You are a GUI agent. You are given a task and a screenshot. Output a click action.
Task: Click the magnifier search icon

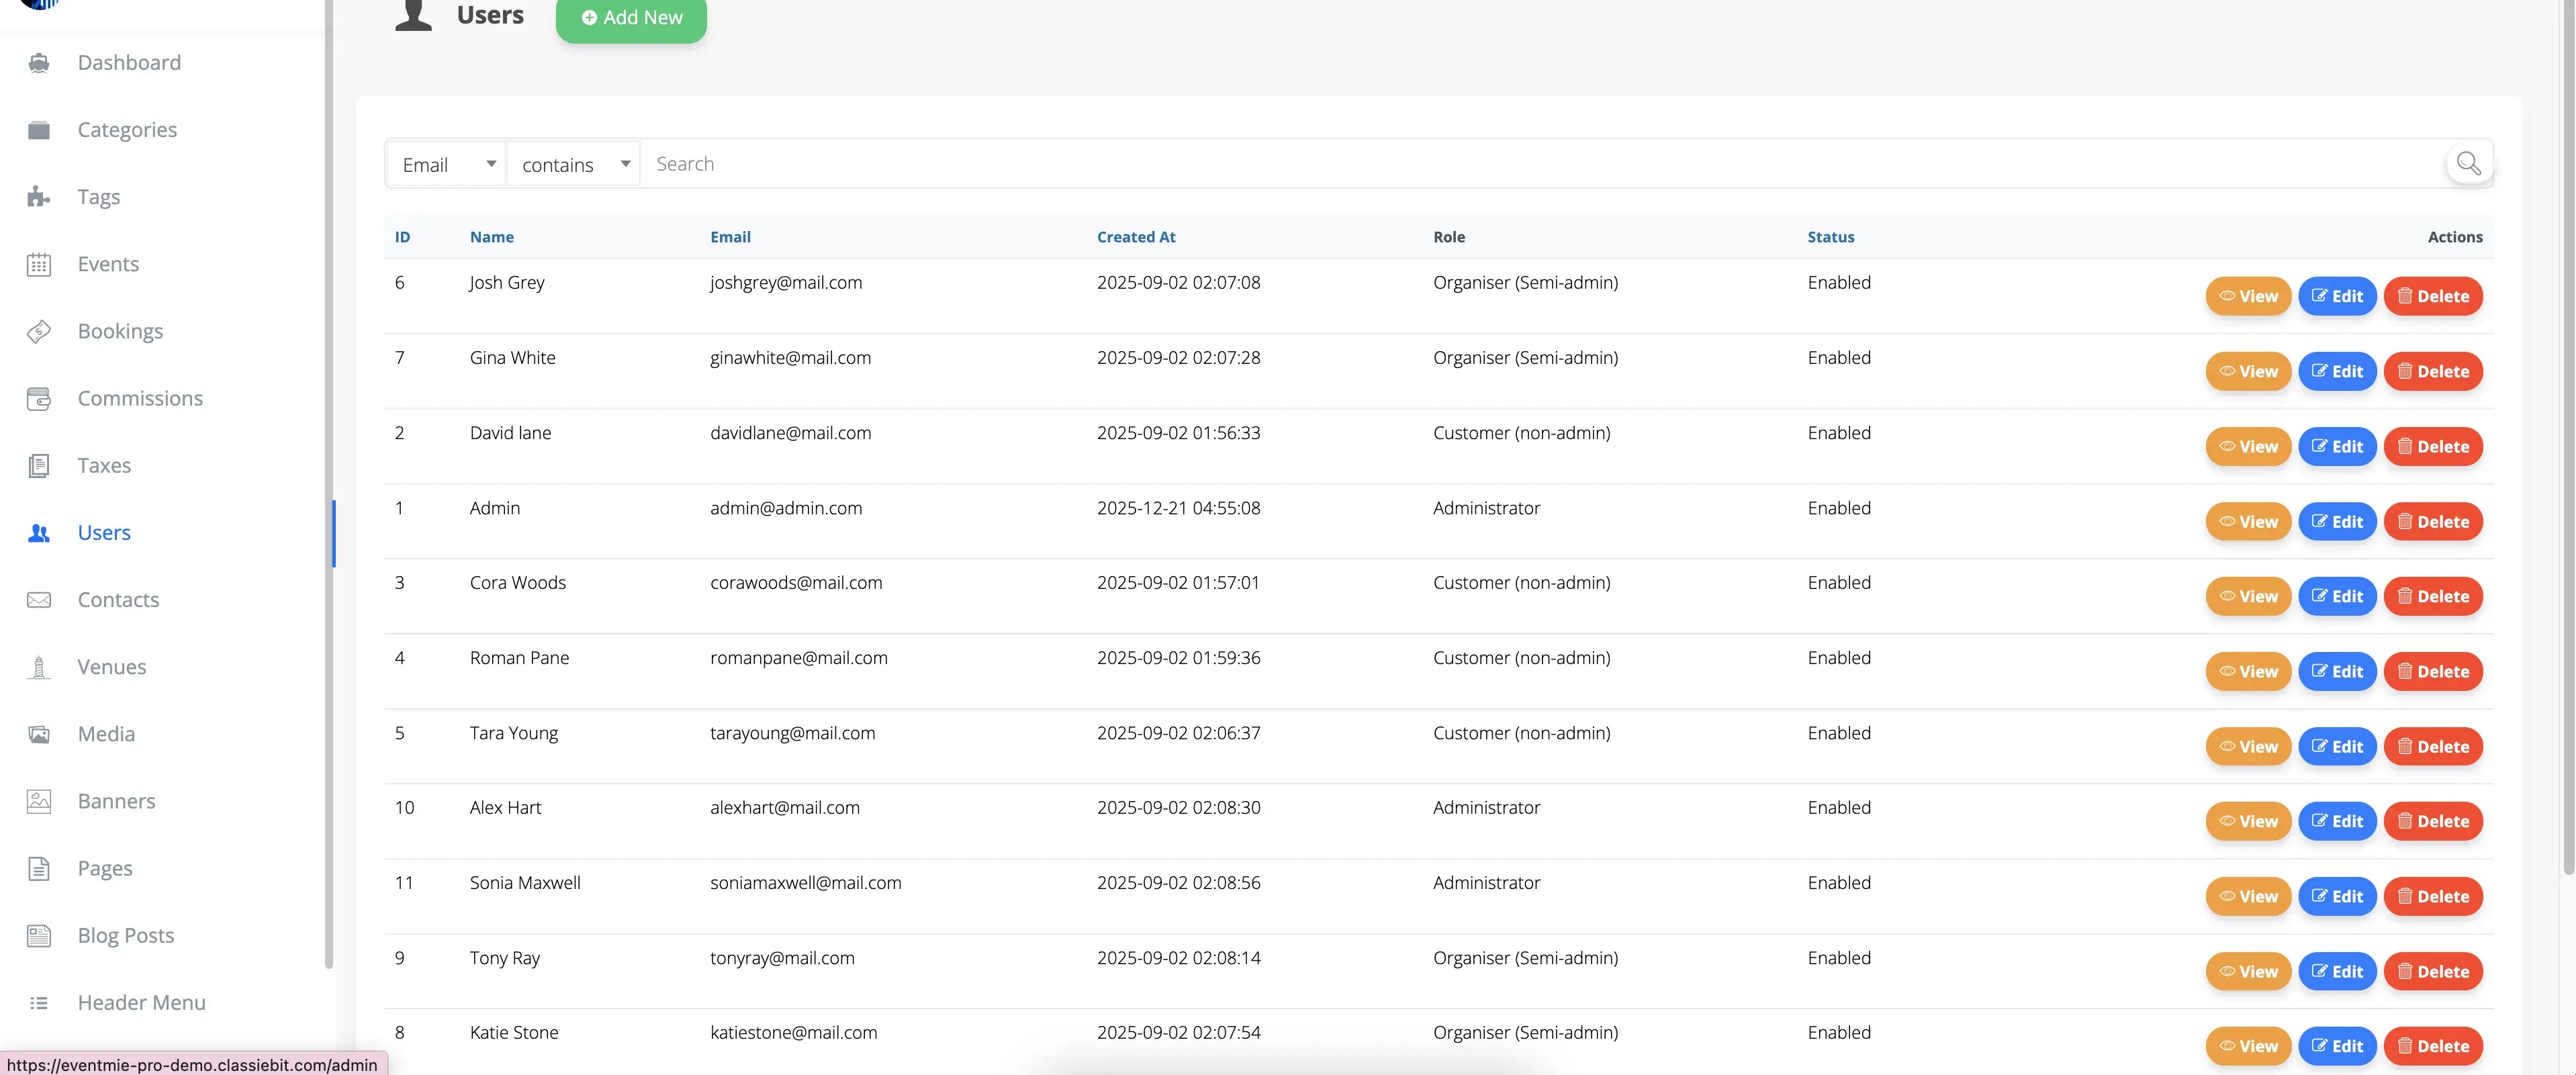[x=2468, y=163]
